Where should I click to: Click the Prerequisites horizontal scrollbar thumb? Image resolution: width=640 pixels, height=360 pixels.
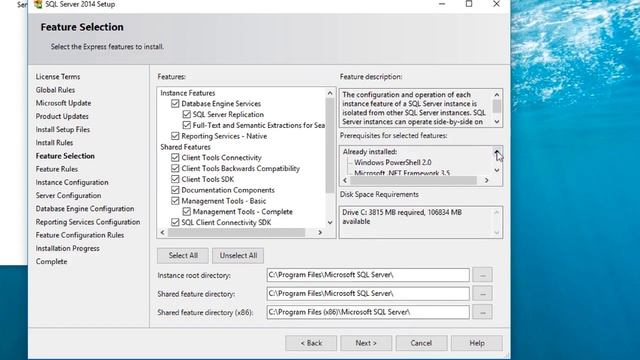(x=413, y=180)
